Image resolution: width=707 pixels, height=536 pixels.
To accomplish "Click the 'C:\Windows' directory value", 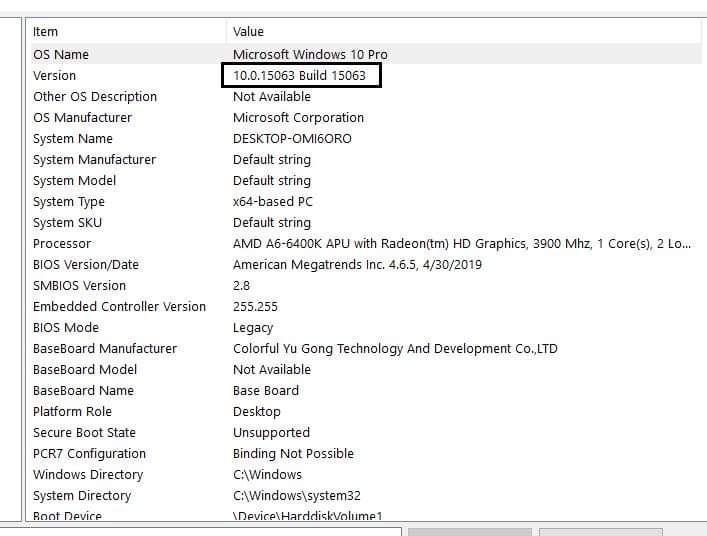I will pos(267,475).
